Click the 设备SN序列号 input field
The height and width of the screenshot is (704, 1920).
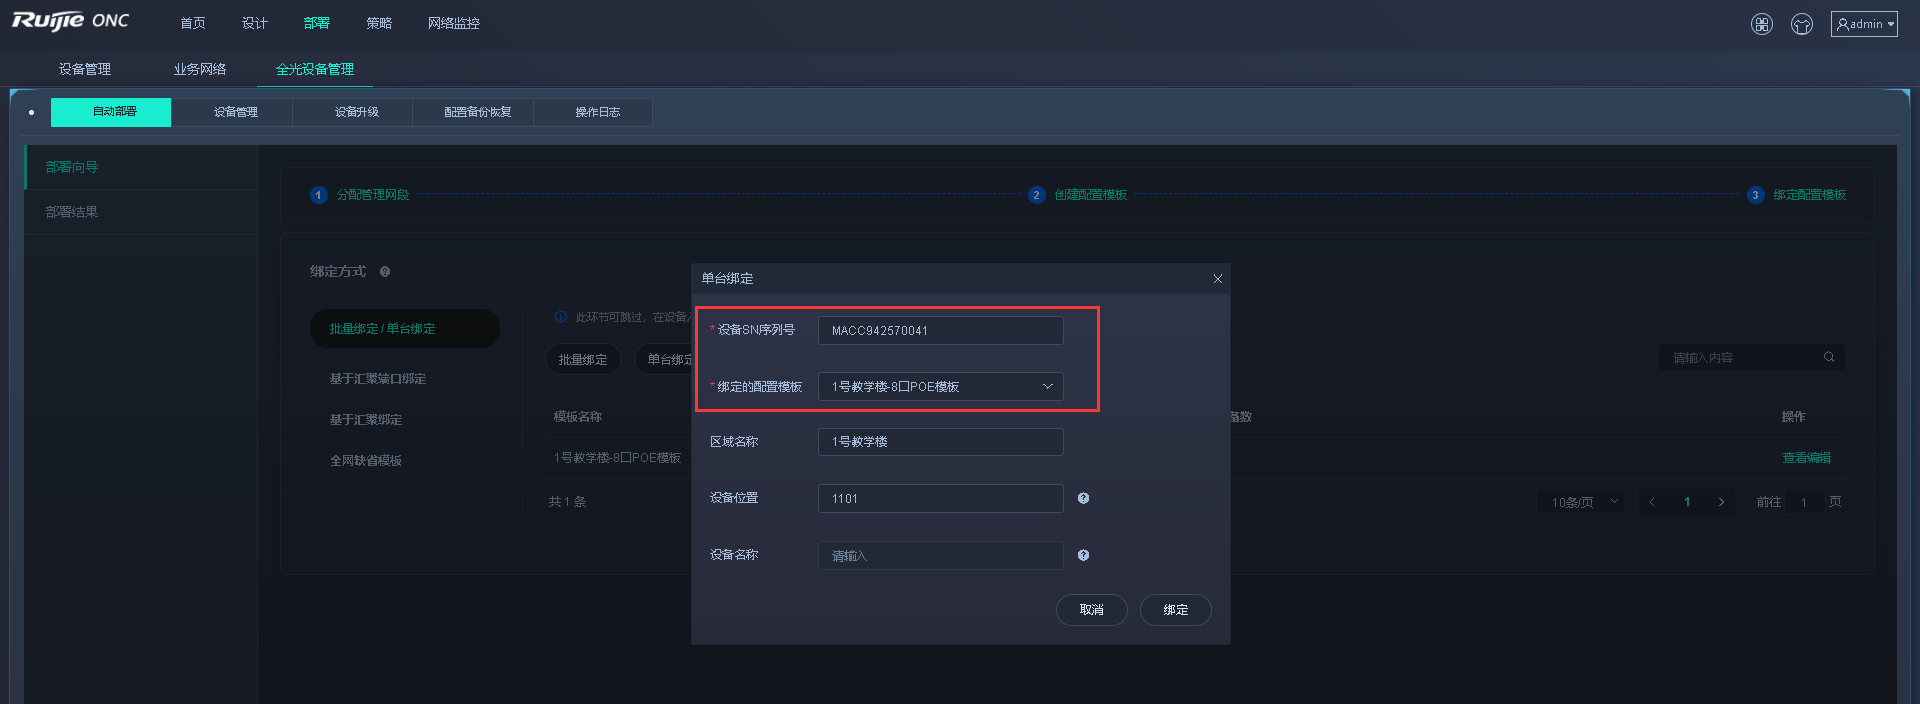coord(940,331)
